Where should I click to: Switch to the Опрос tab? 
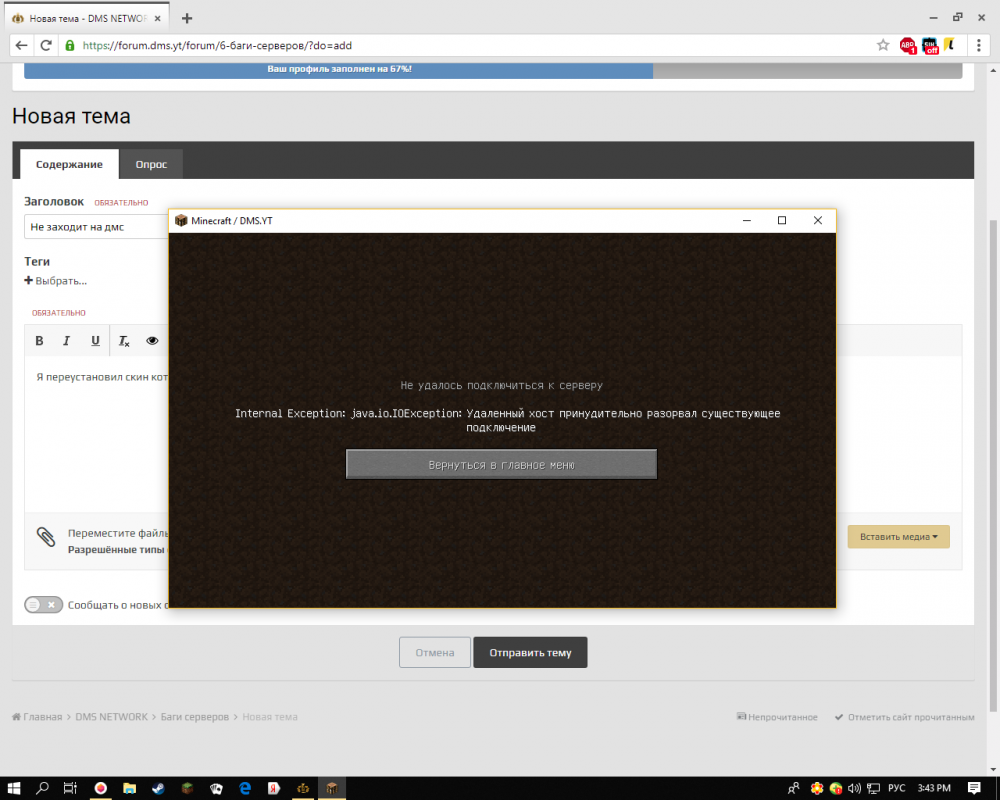coord(151,164)
